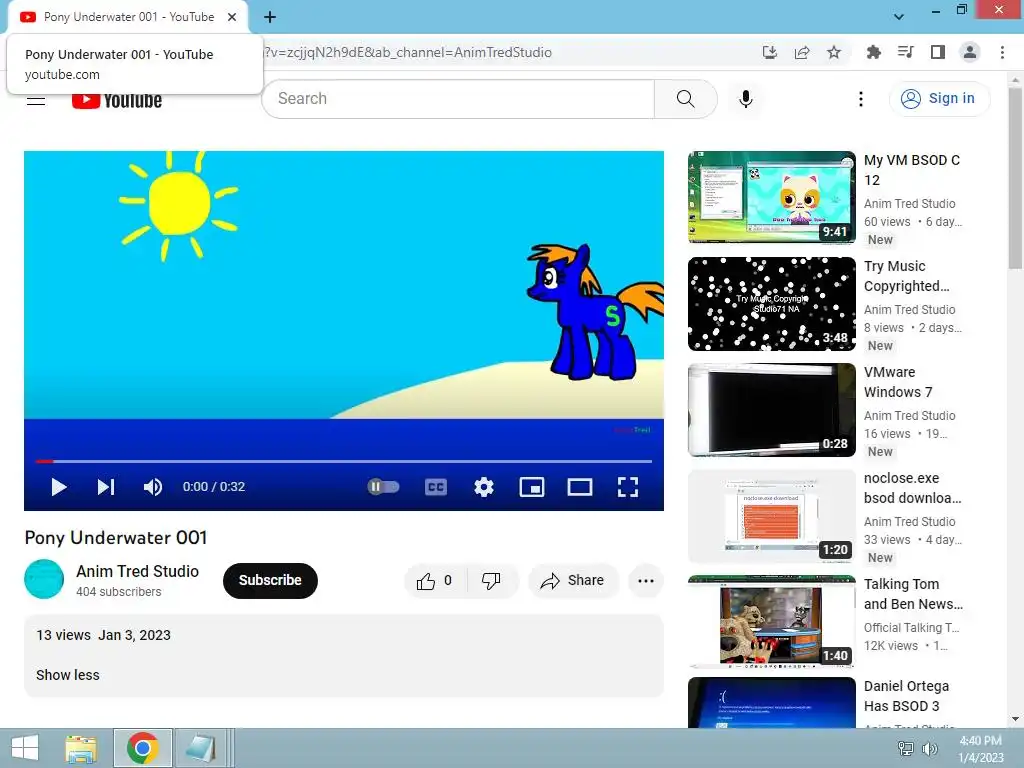Open system tray volume speaker
This screenshot has height=768, width=1024.
tap(929, 748)
